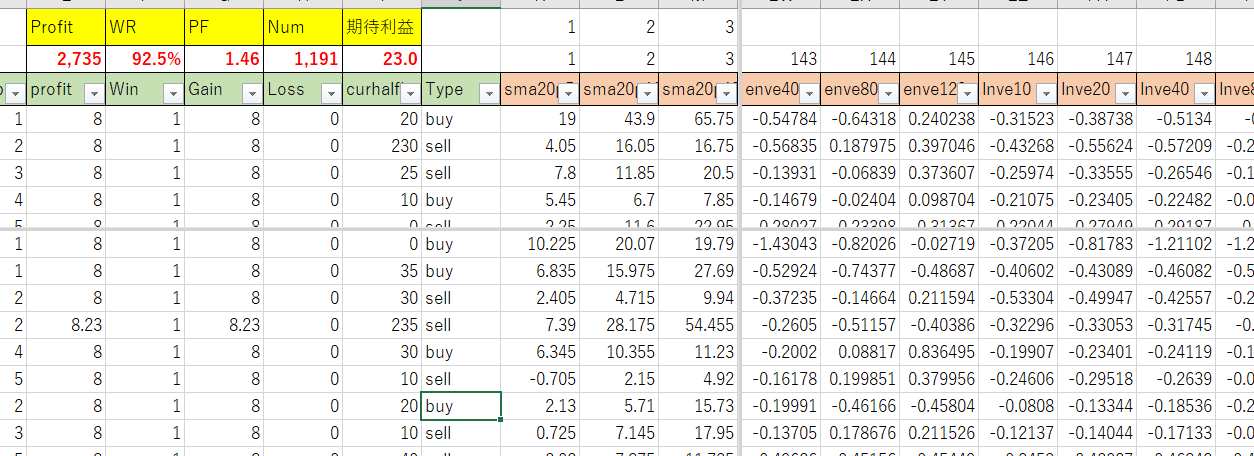Select the cell with value 43.9
This screenshot has width=1254, height=456.
pos(620,119)
